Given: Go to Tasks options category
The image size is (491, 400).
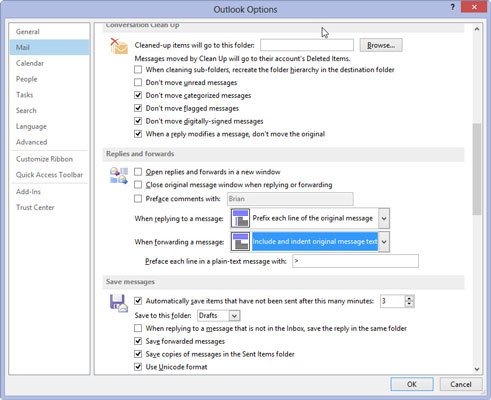Looking at the screenshot, I should point(49,95).
